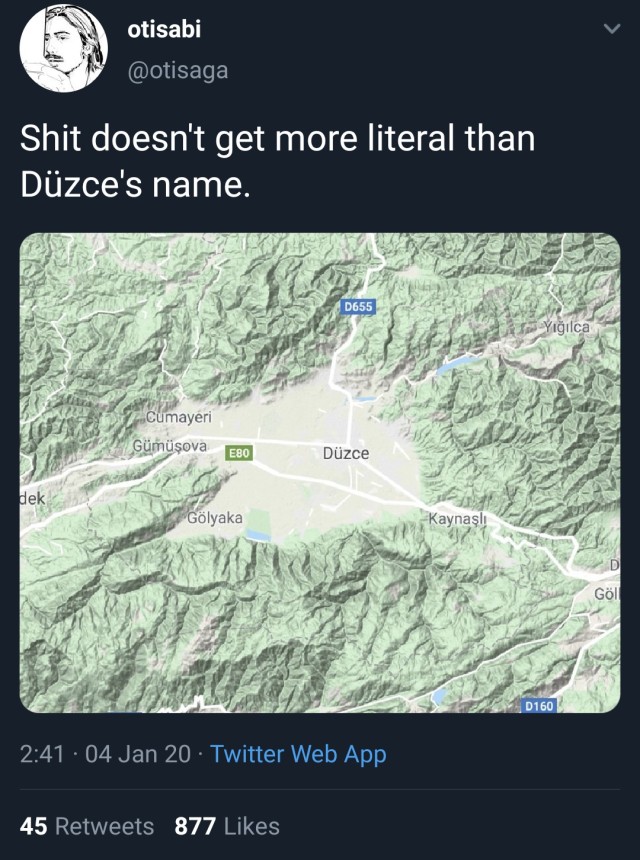Image resolution: width=640 pixels, height=860 pixels.
Task: Click the tweet timestamp 2:41 · 04 Jan 20
Action: pos(105,754)
